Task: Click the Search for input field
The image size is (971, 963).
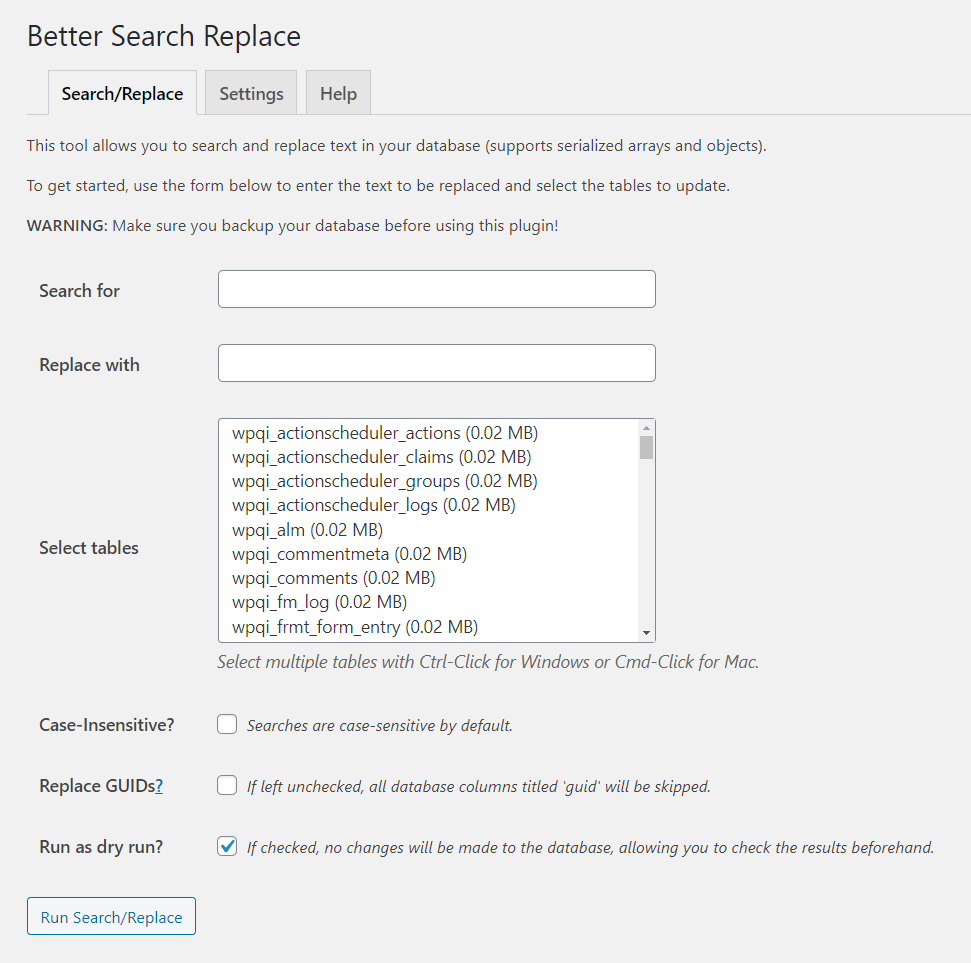Action: pos(437,289)
